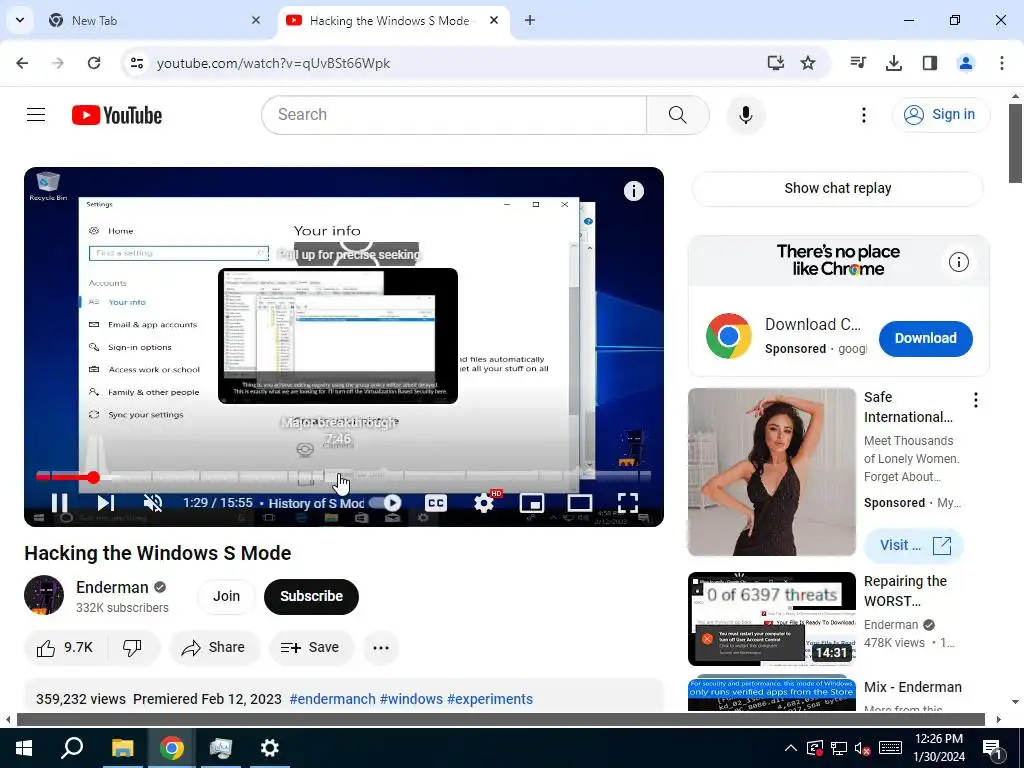Enable the miniplayer
The image size is (1024, 768).
click(x=532, y=503)
